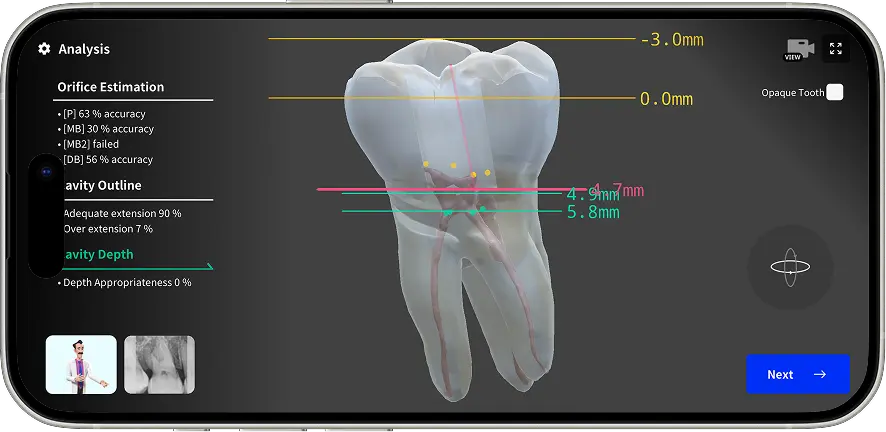Click 'Over extension 7 %' entry
The image size is (886, 432).
(107, 229)
